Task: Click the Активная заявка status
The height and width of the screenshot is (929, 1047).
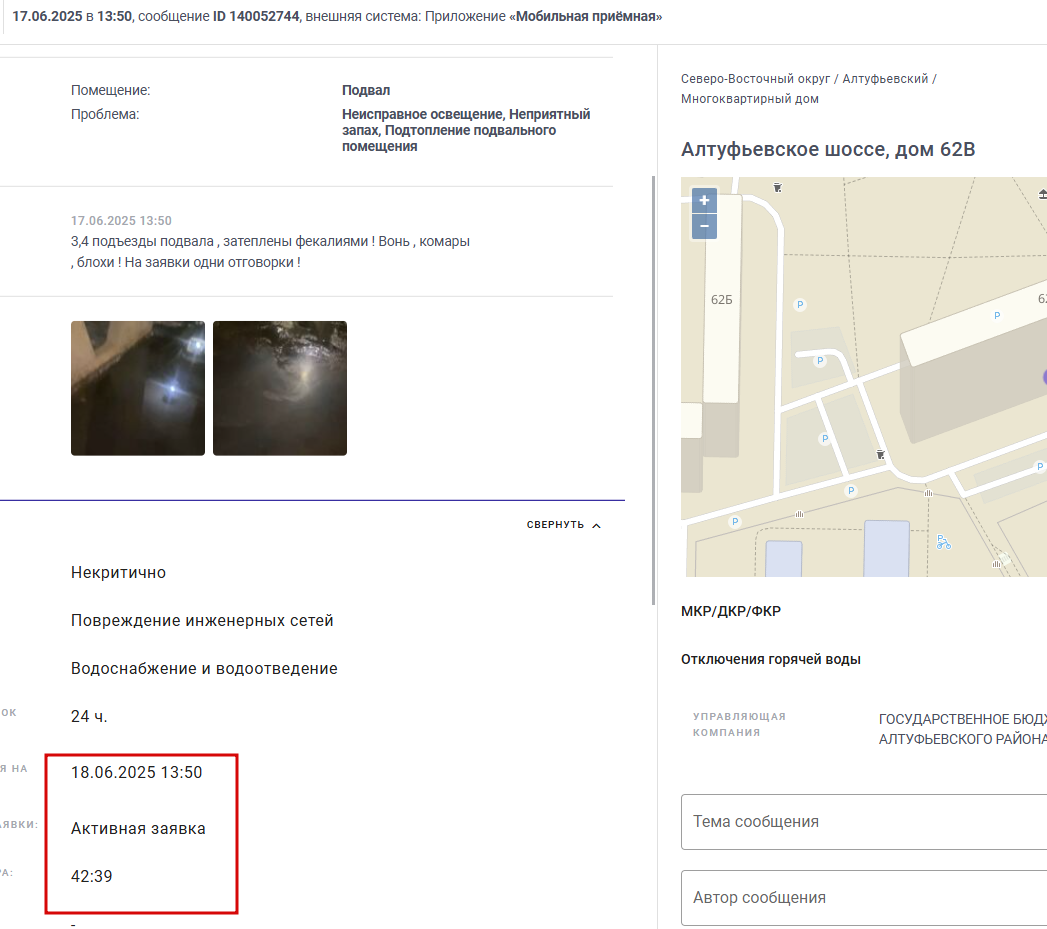Action: (x=138, y=829)
